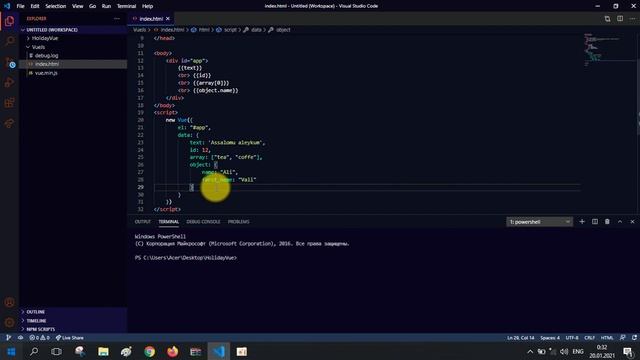Open changes compare icon in editor toolbar
640x360 pixels.
[x=607, y=18]
